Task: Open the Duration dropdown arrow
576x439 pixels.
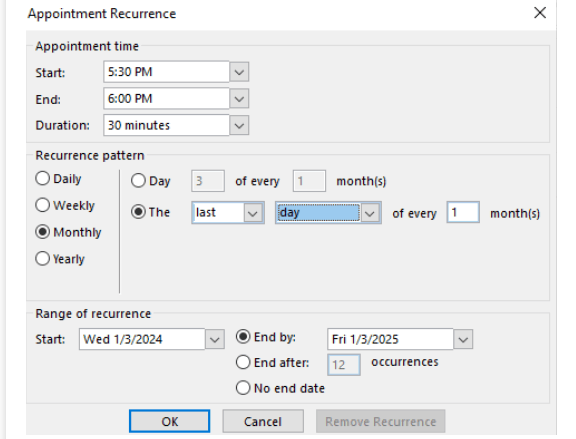Action: point(239,125)
